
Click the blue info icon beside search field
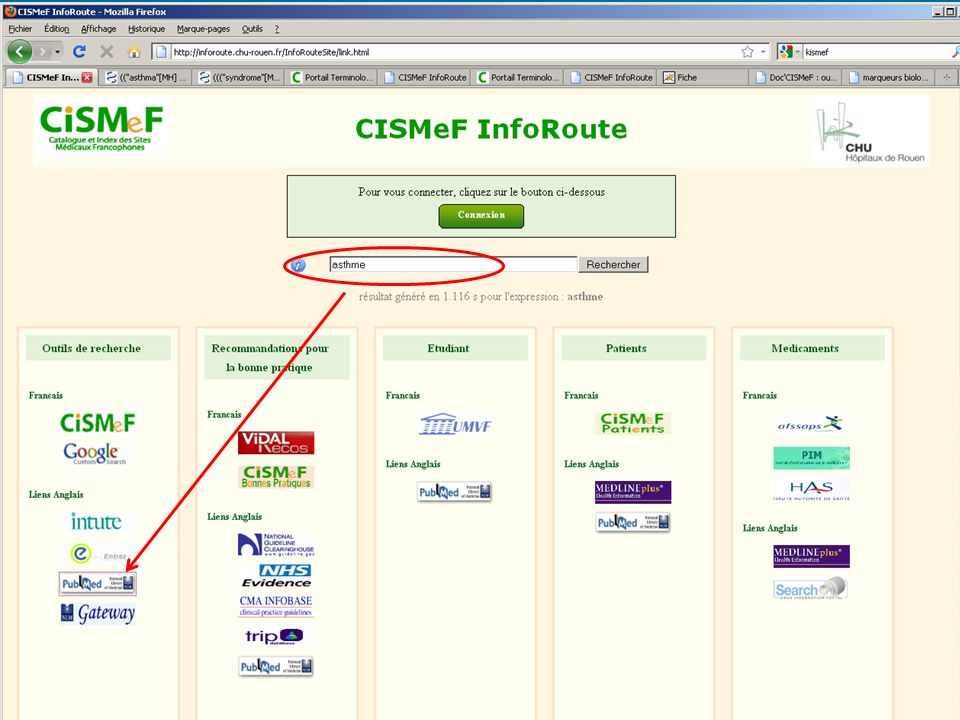tap(298, 265)
